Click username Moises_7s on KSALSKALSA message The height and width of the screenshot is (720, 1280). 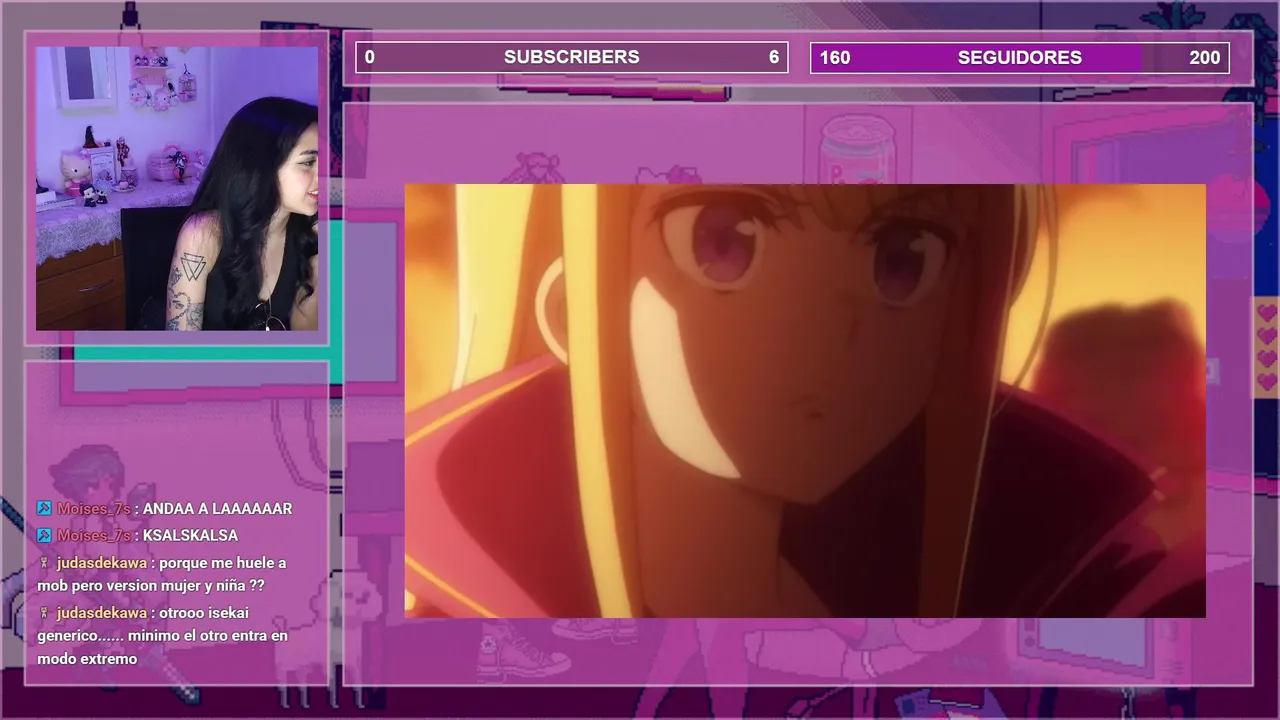(x=93, y=536)
